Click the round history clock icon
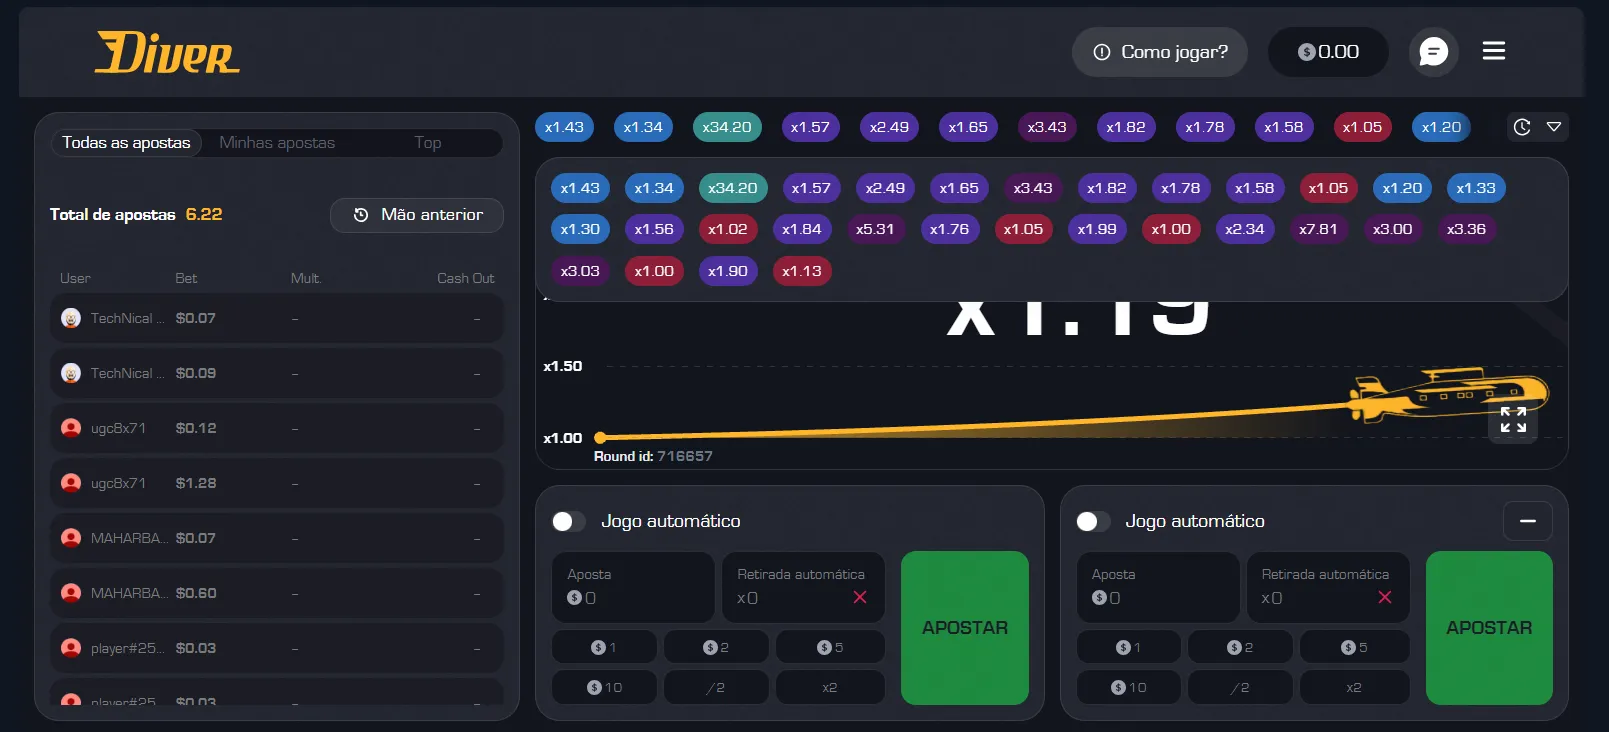The height and width of the screenshot is (732, 1609). coord(1522,127)
